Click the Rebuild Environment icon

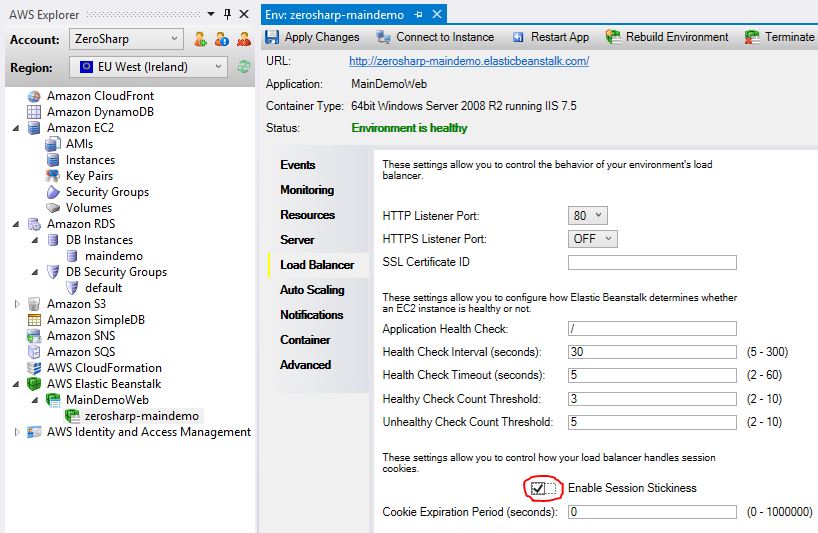[612, 37]
